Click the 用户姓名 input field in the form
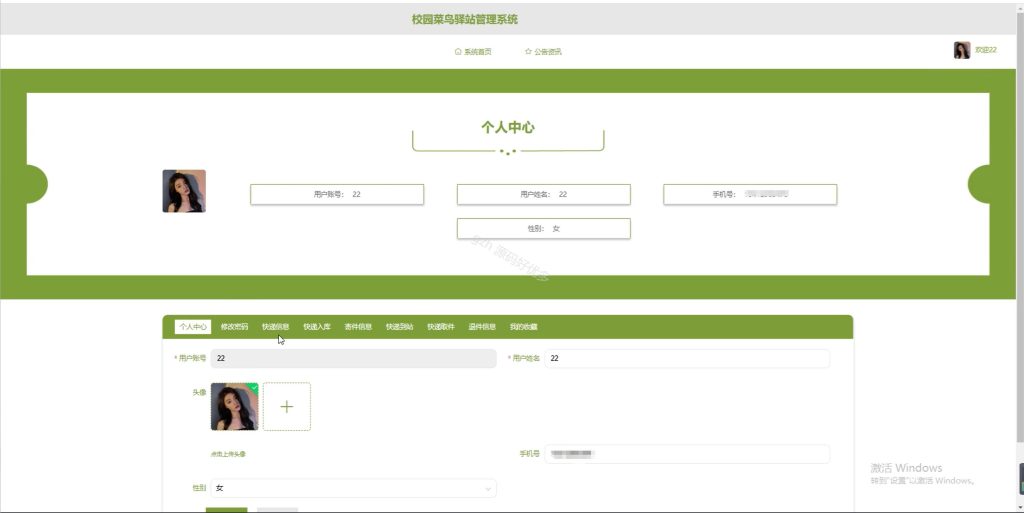Image resolution: width=1024 pixels, height=513 pixels. (687, 358)
